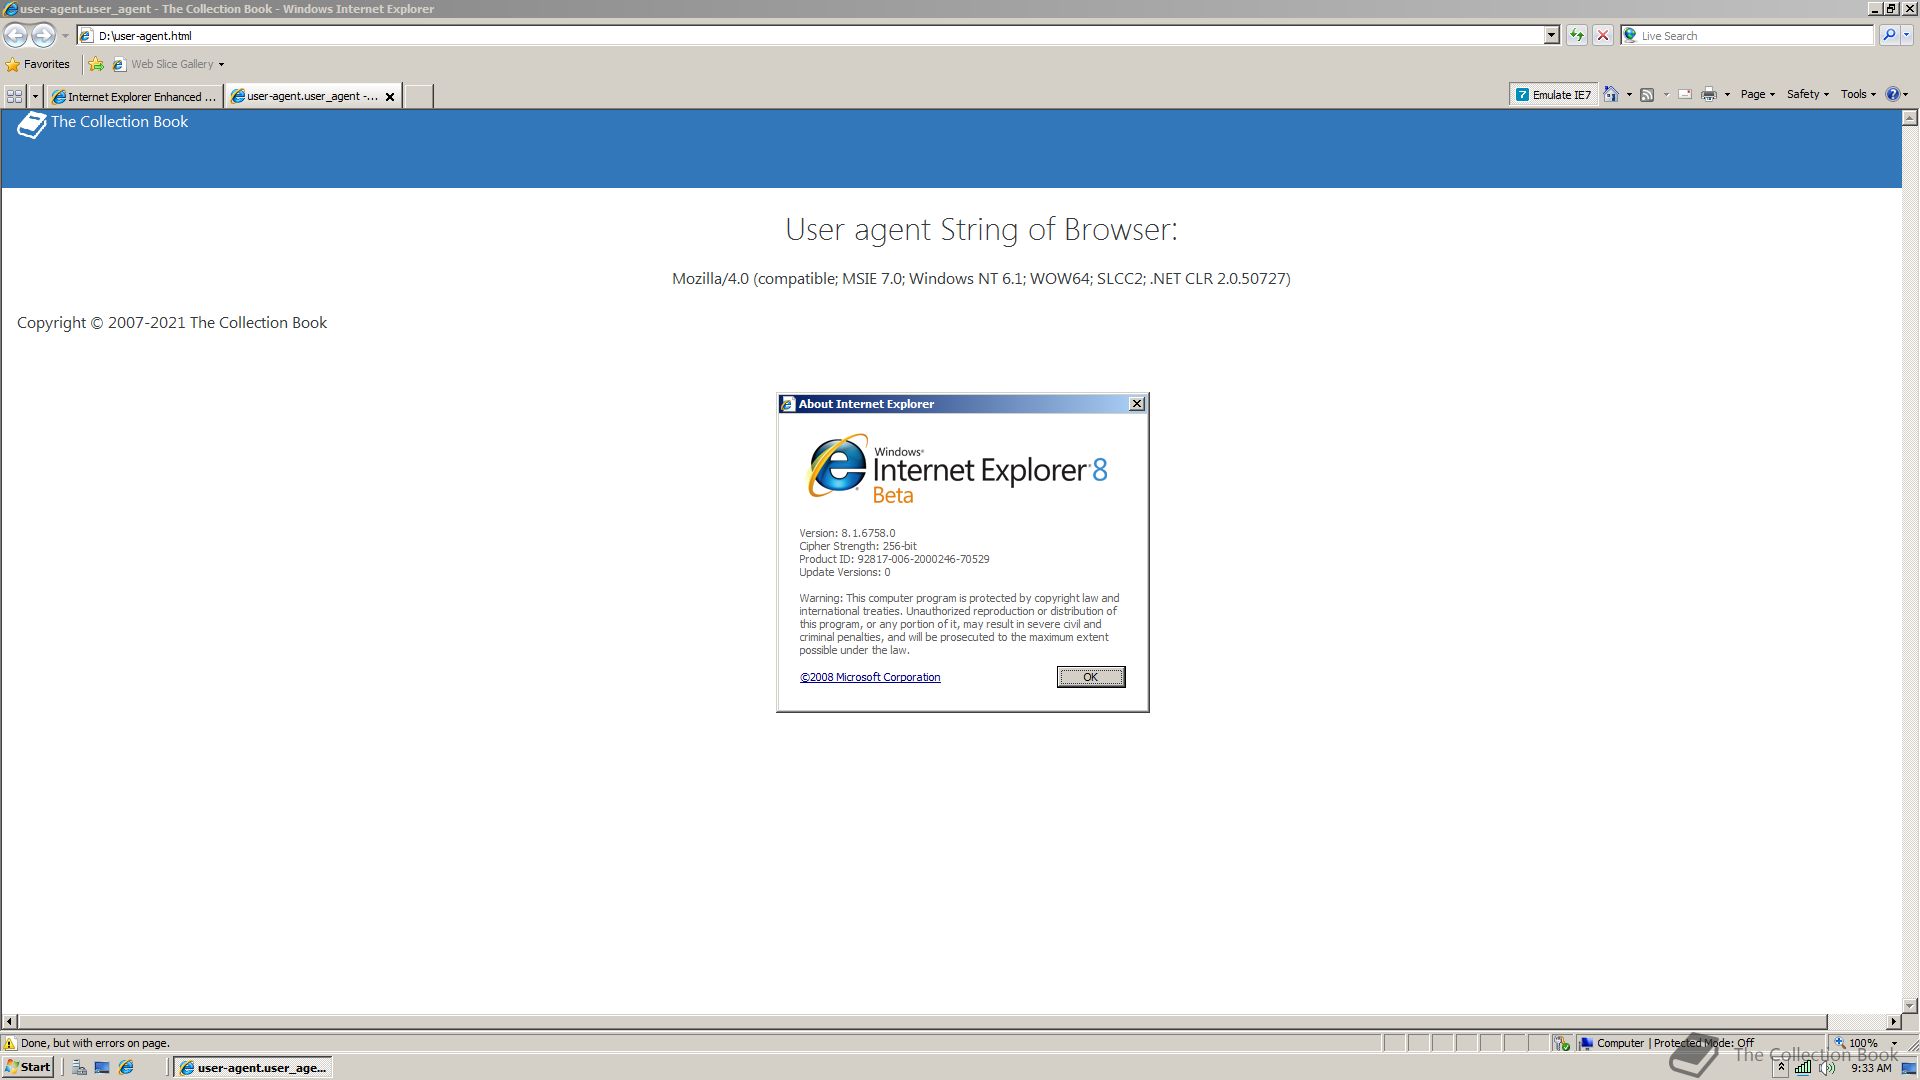Click the network signal tray icon
Screen dimensions: 1920x1080
point(1803,1068)
